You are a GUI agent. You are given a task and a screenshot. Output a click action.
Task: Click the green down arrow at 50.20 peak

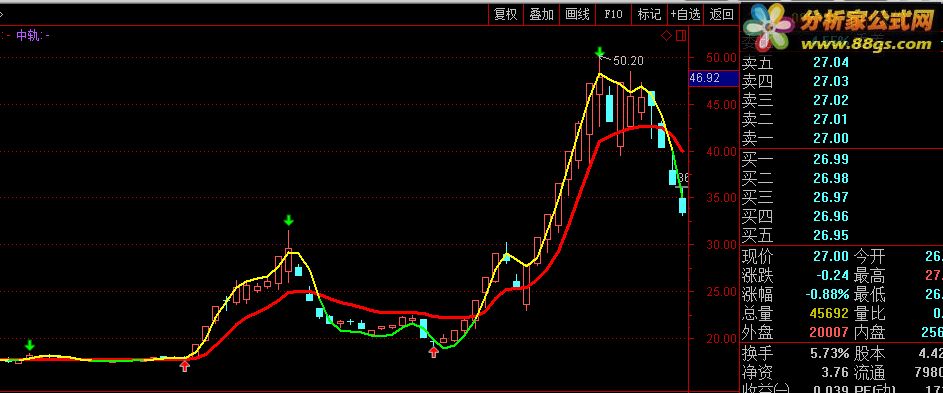point(600,52)
